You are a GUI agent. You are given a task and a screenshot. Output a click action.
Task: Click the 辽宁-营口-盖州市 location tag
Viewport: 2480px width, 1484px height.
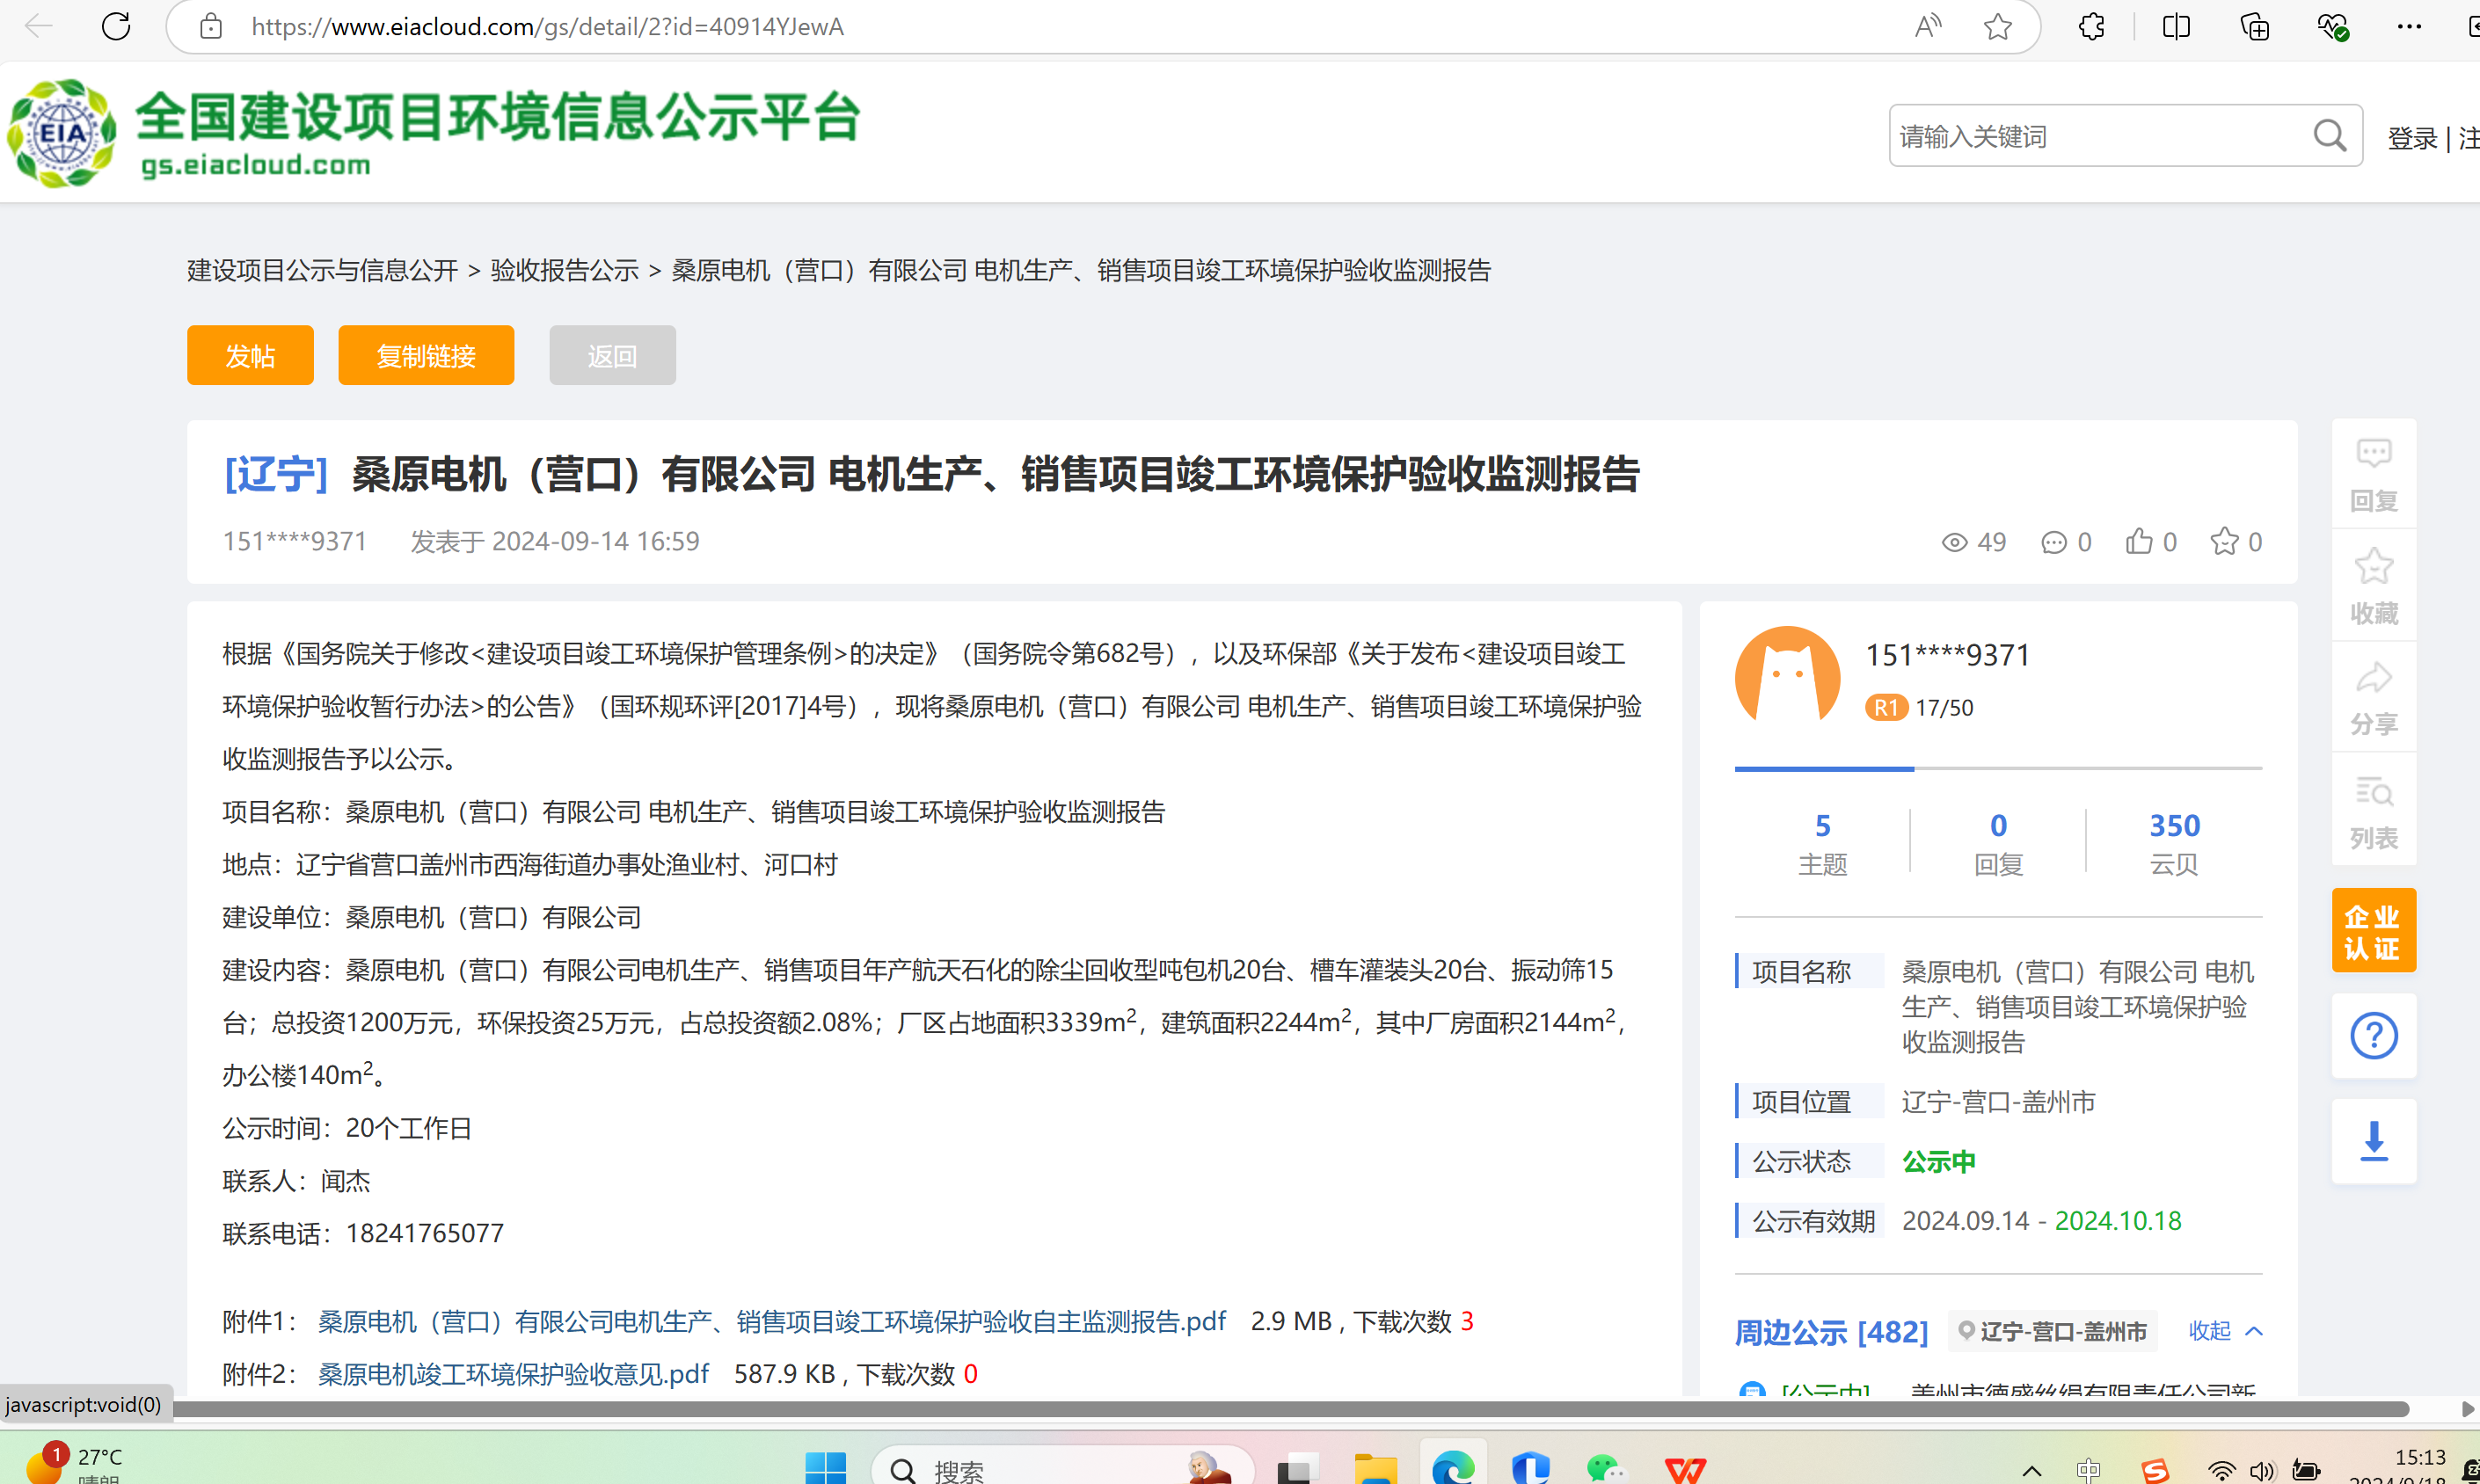pyautogui.click(x=2052, y=1331)
